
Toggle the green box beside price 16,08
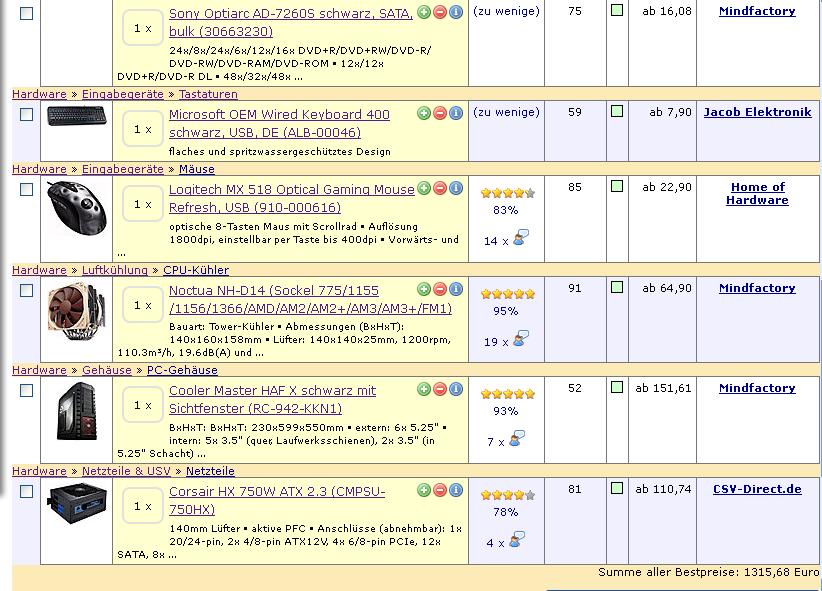[x=617, y=10]
